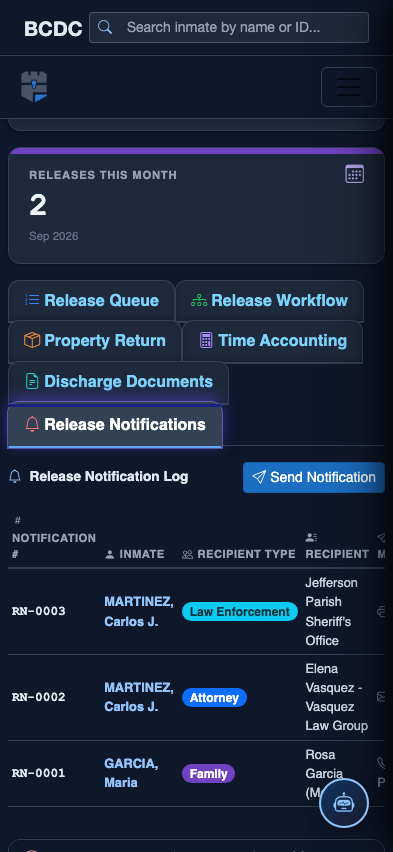Open GARCIA, Maria inmate link
The width and height of the screenshot is (393, 852).
131,773
